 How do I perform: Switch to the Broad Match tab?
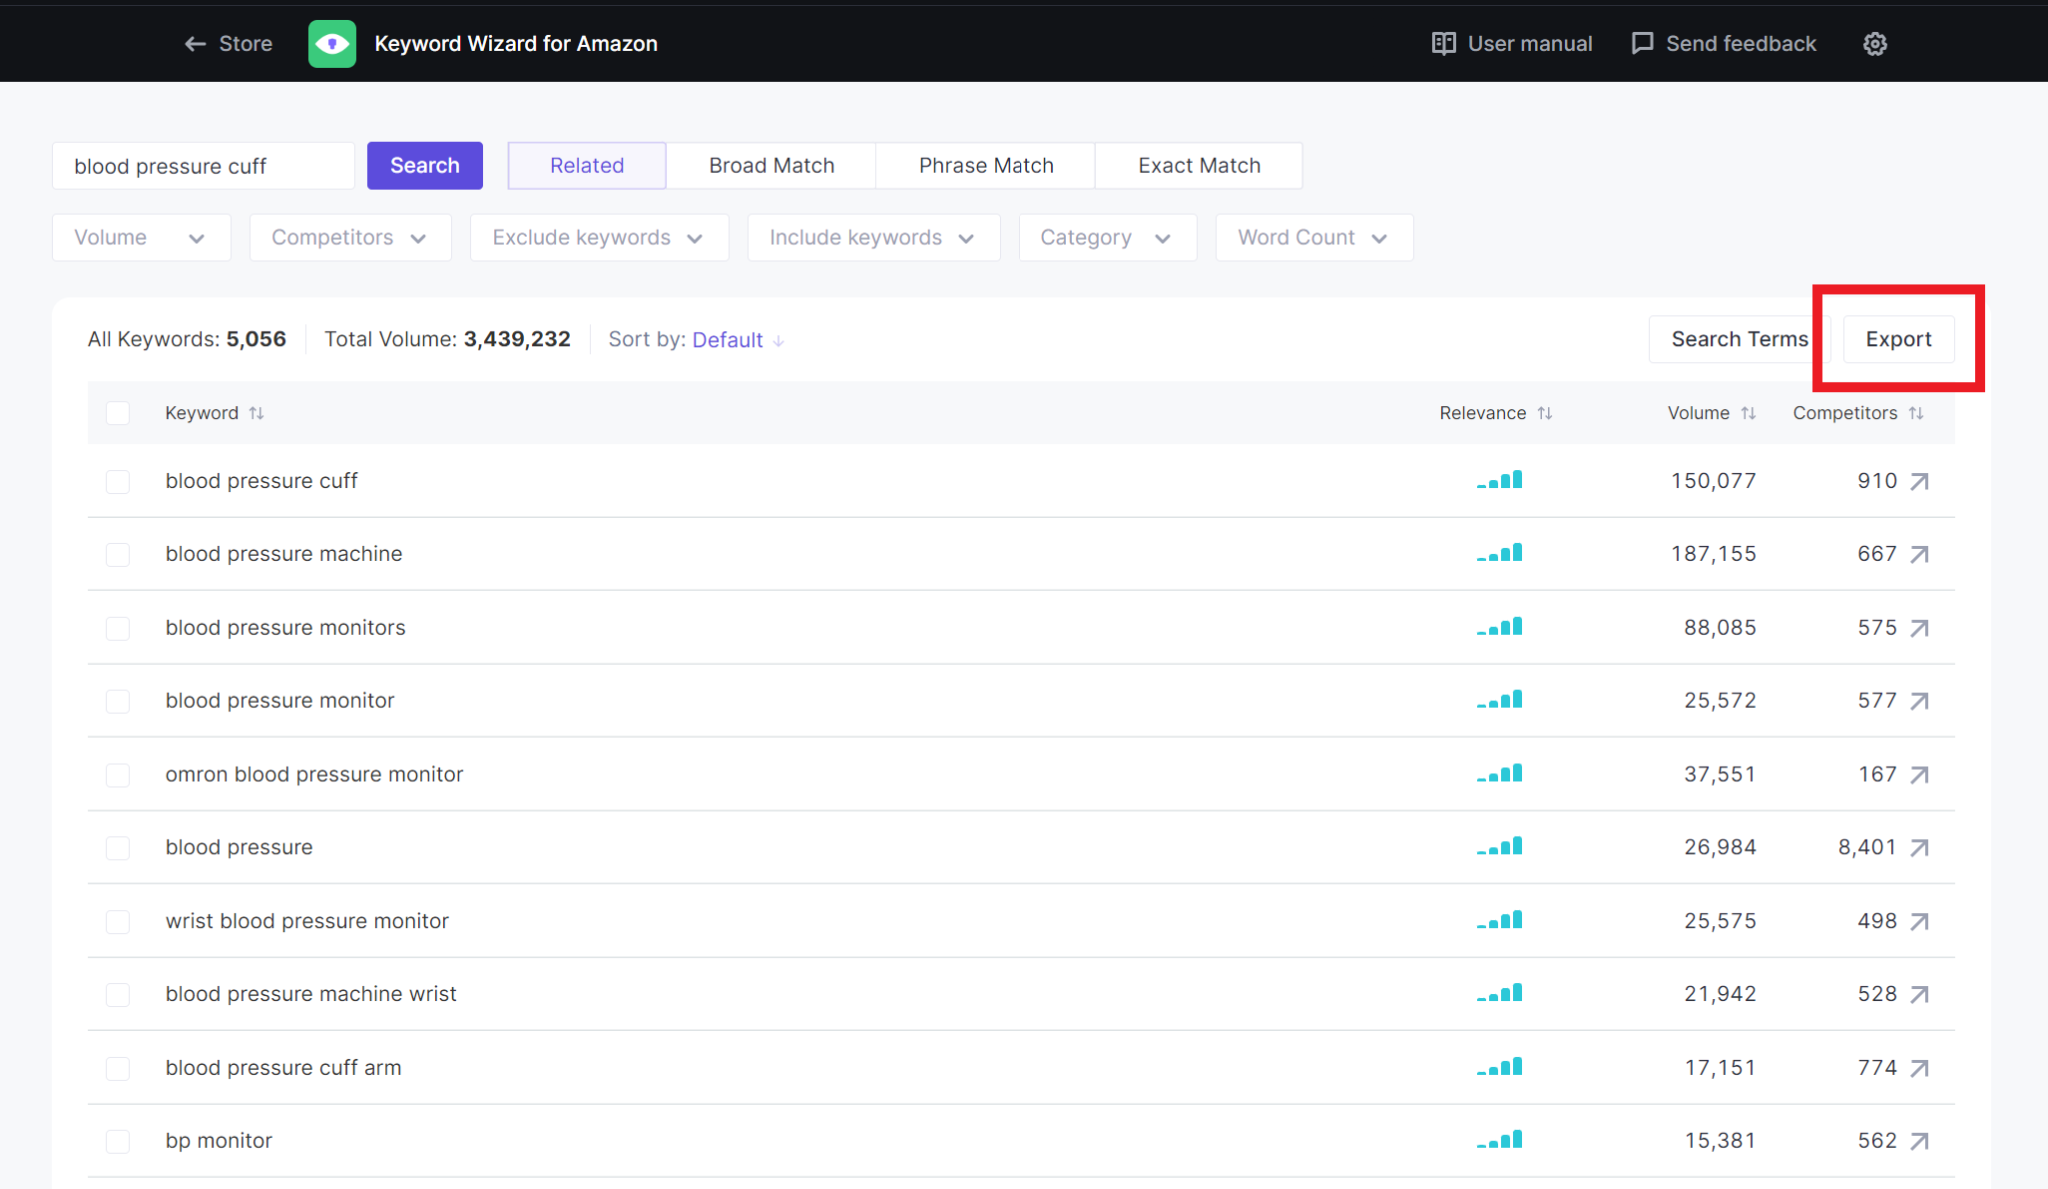click(771, 166)
